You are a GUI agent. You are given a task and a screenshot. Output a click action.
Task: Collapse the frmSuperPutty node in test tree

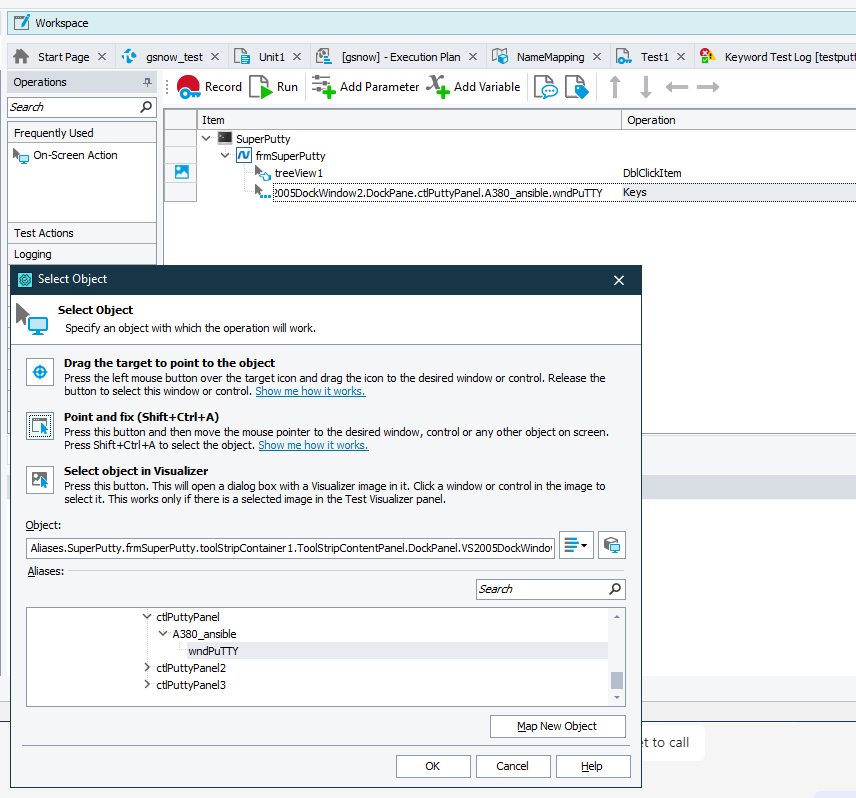pos(226,156)
